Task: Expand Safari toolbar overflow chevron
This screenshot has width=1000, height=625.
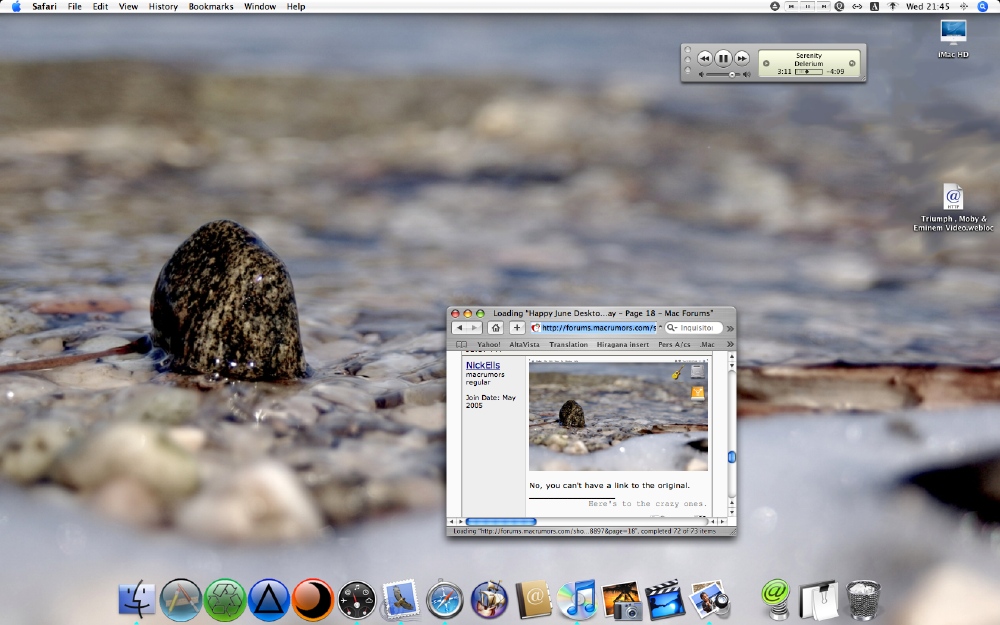Action: click(729, 328)
